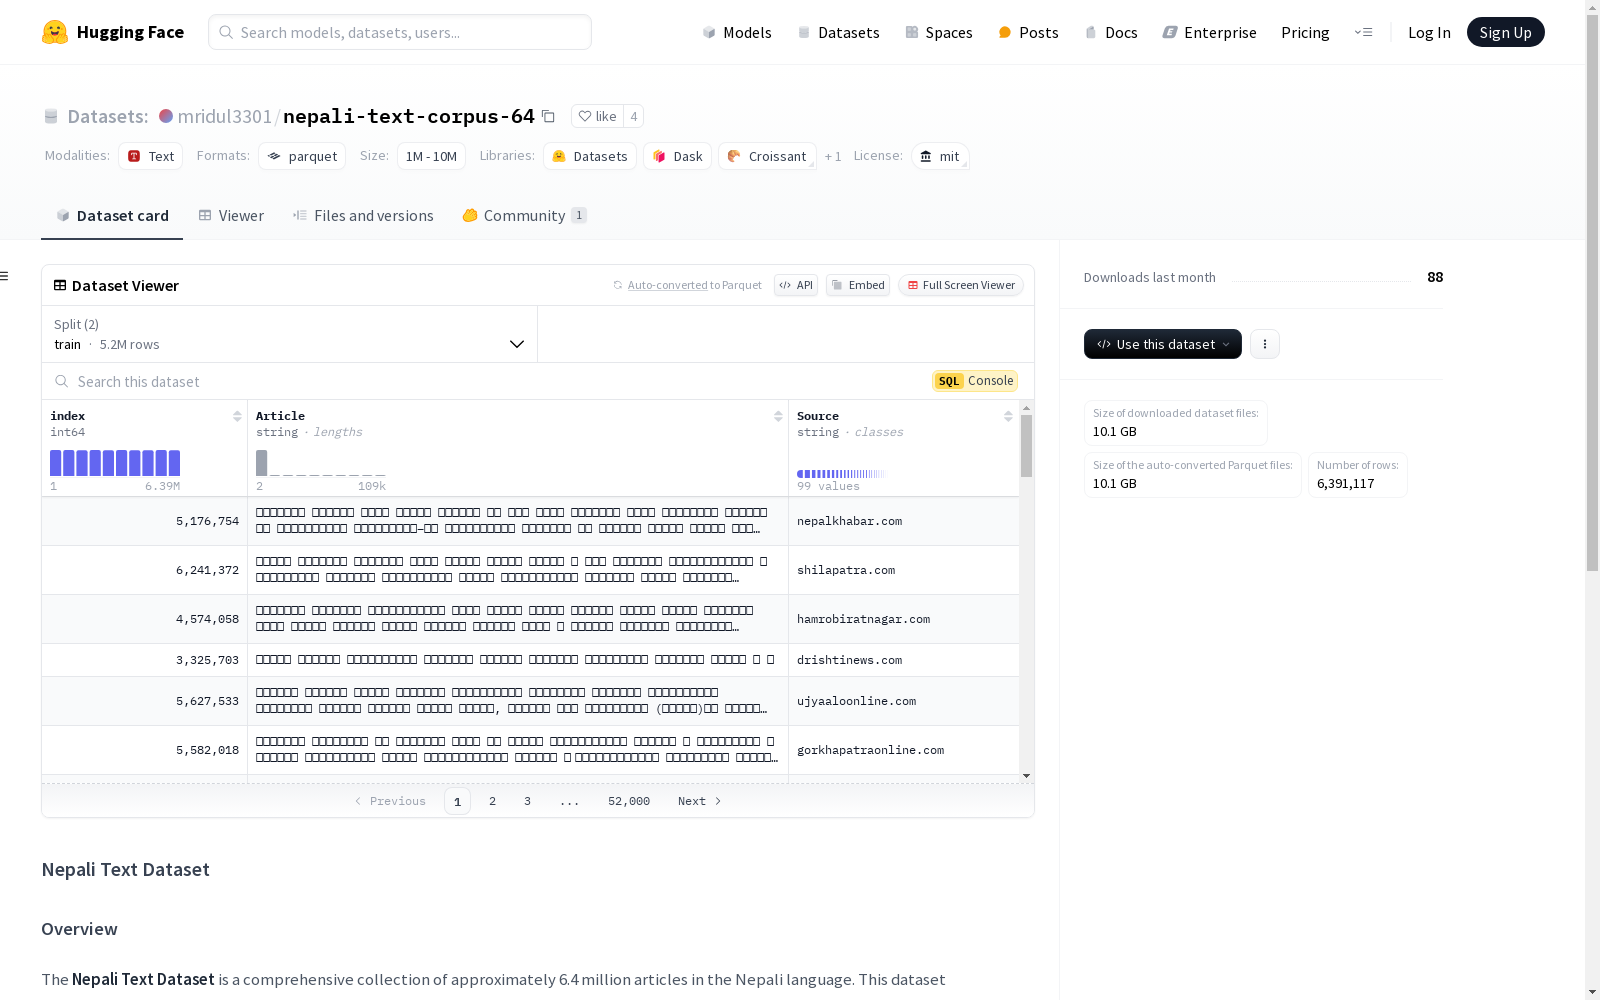The width and height of the screenshot is (1600, 1000).
Task: Jump to page 52,000
Action: [x=629, y=801]
